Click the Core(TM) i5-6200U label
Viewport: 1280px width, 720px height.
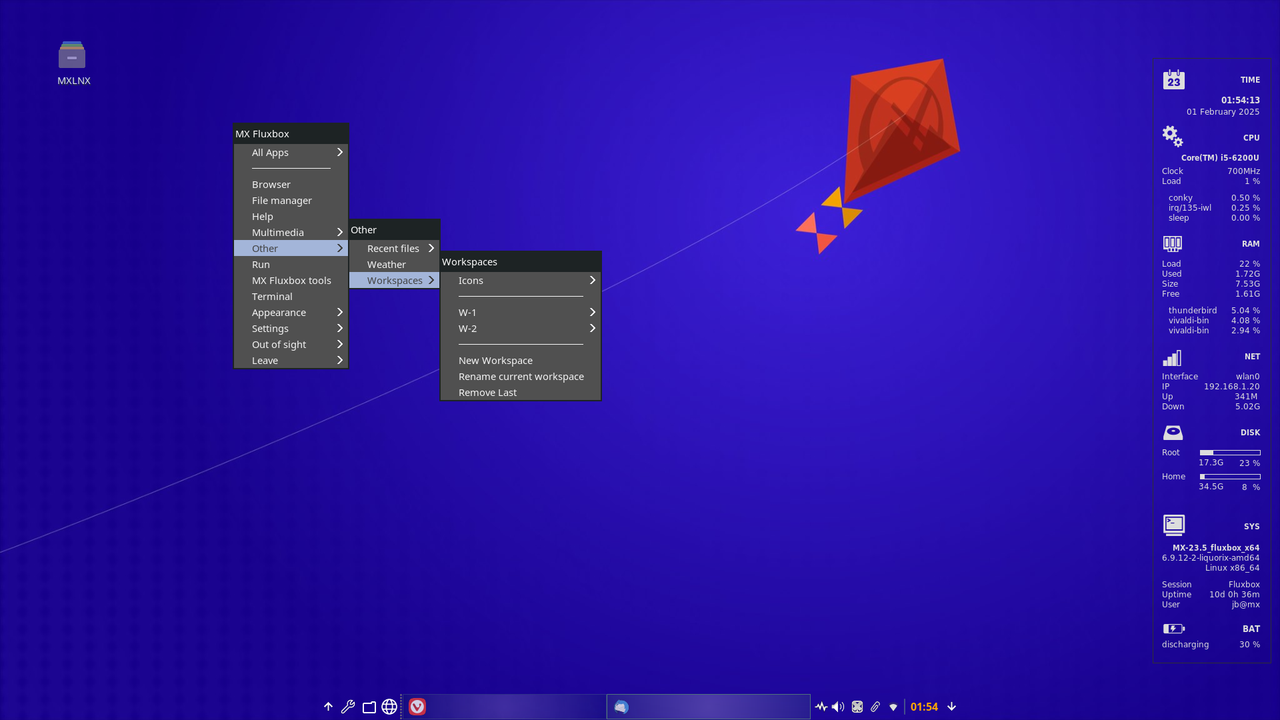click(x=1220, y=157)
